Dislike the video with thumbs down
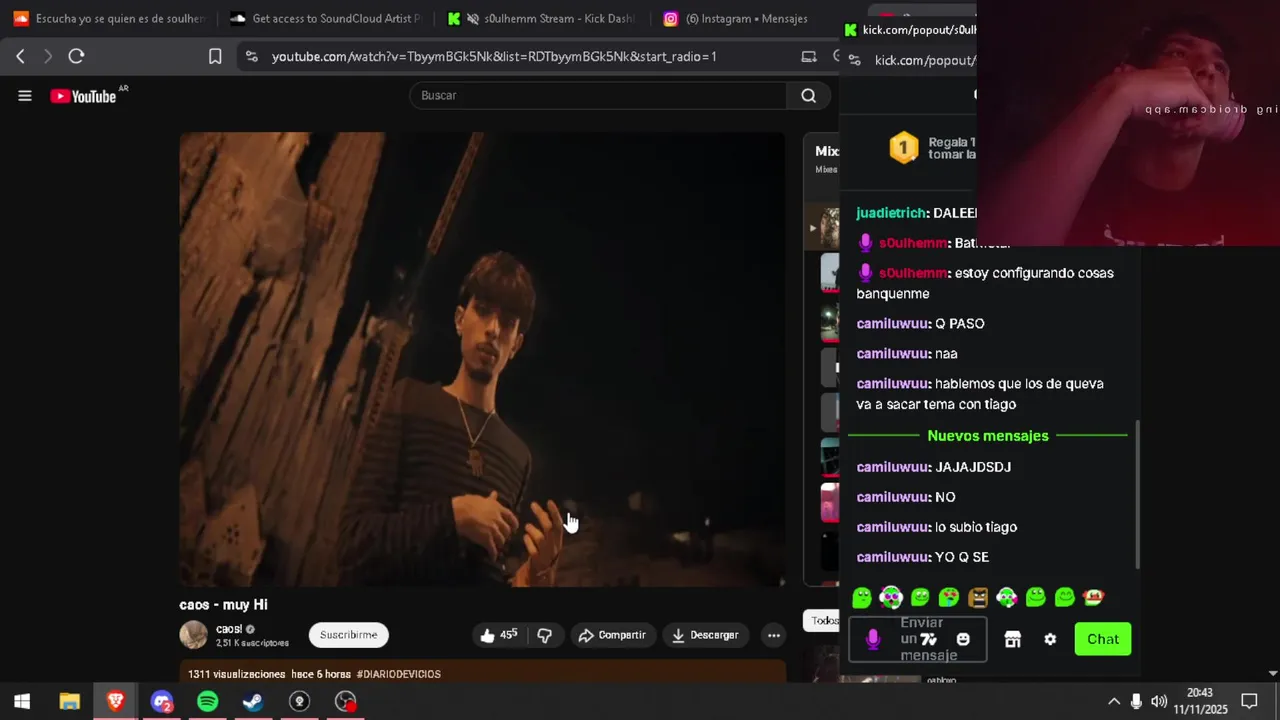The width and height of the screenshot is (1280, 720). tap(545, 635)
